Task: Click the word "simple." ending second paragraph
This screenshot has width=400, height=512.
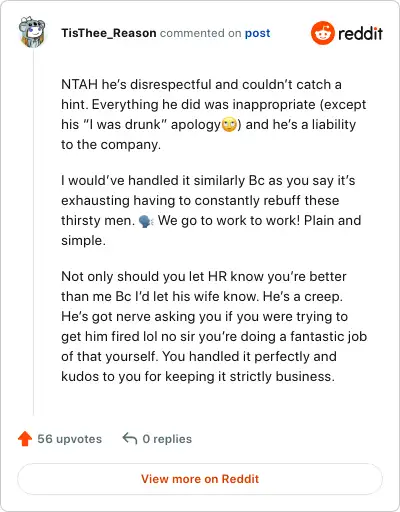Action: (83, 240)
